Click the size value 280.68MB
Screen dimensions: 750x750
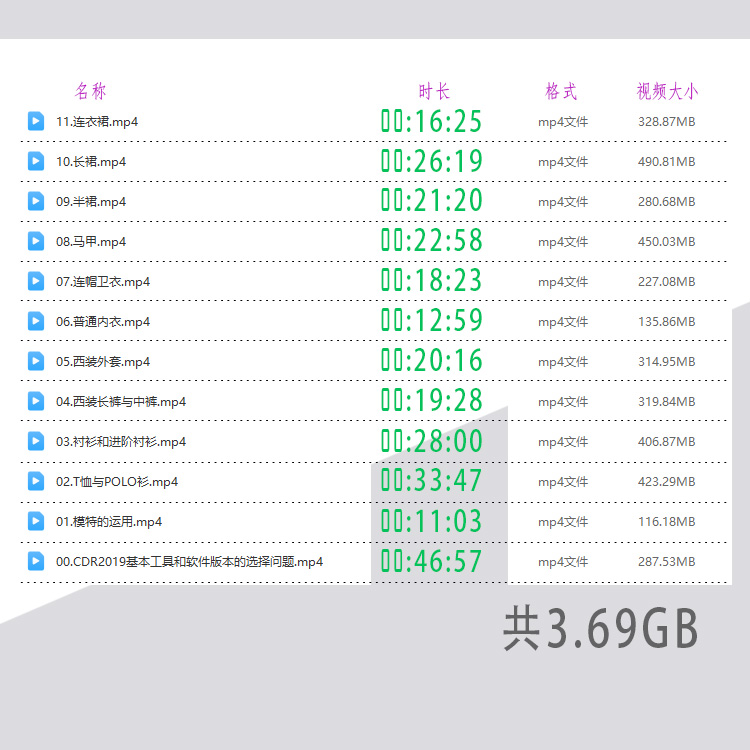[667, 202]
